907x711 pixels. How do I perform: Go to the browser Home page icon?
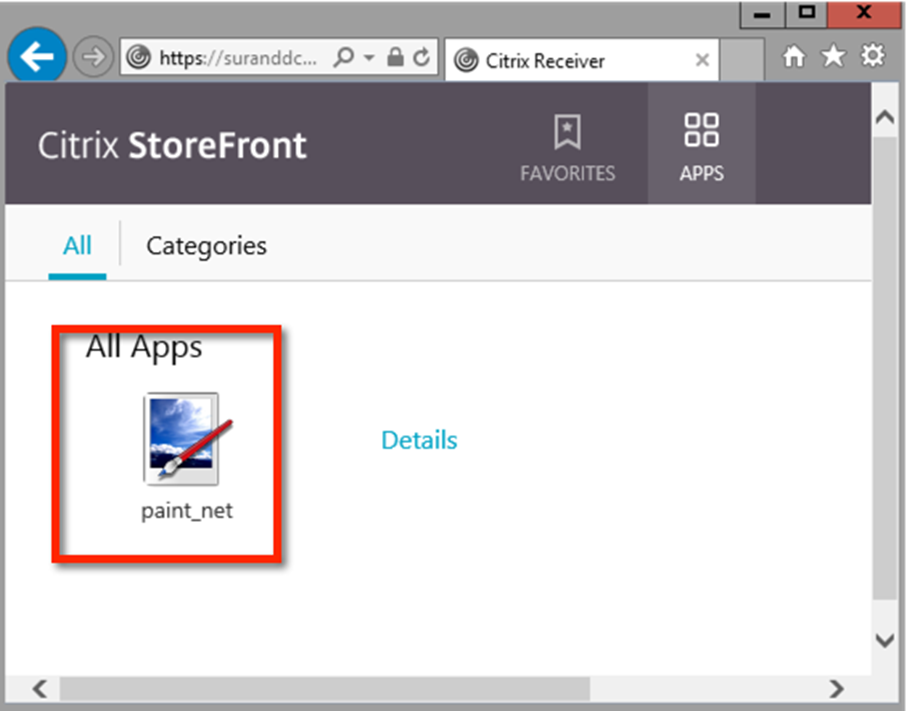point(794,57)
